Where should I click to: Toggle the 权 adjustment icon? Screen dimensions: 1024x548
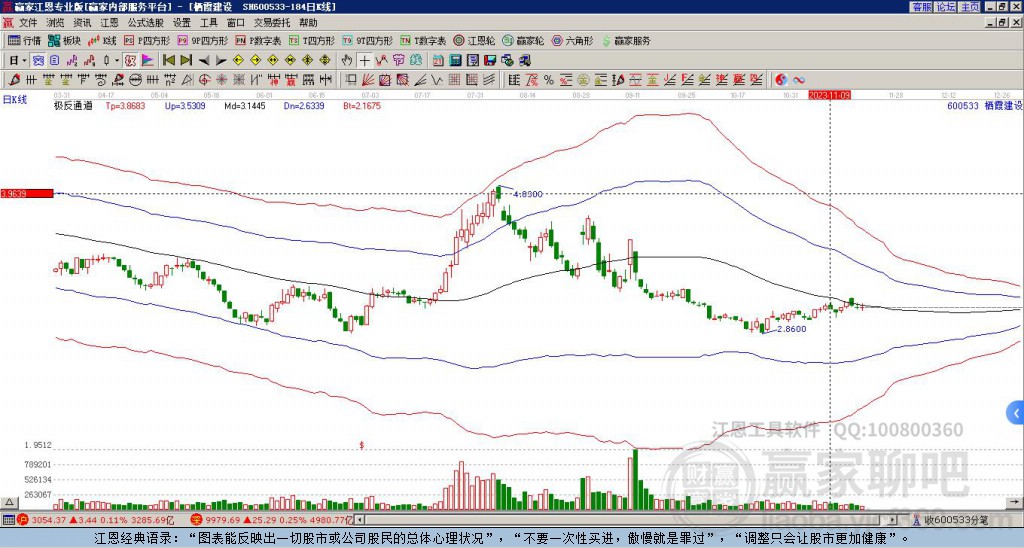click(x=129, y=60)
